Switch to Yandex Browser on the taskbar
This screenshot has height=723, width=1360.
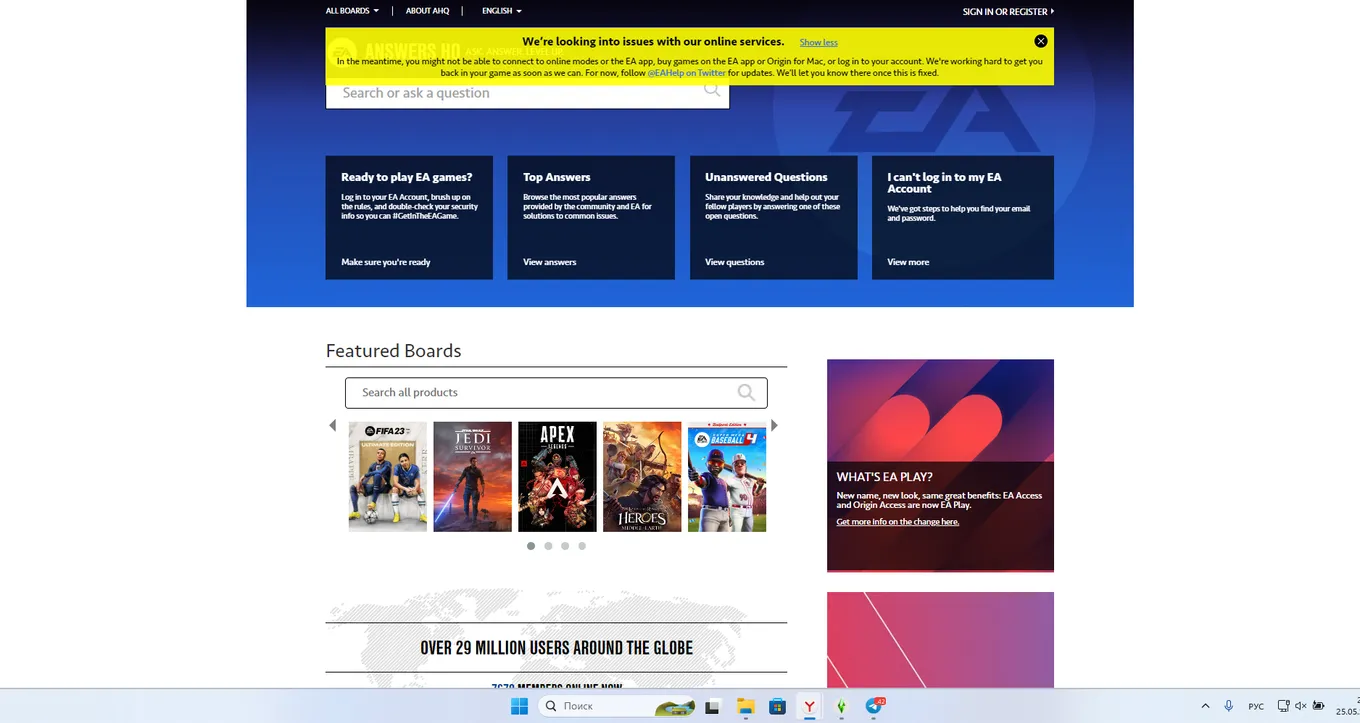pos(809,706)
